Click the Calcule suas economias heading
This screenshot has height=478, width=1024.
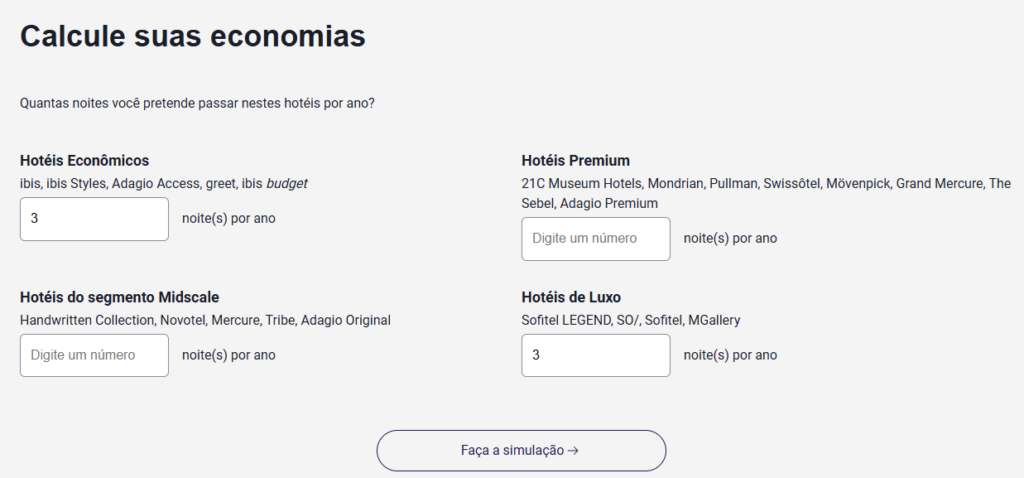point(193,37)
